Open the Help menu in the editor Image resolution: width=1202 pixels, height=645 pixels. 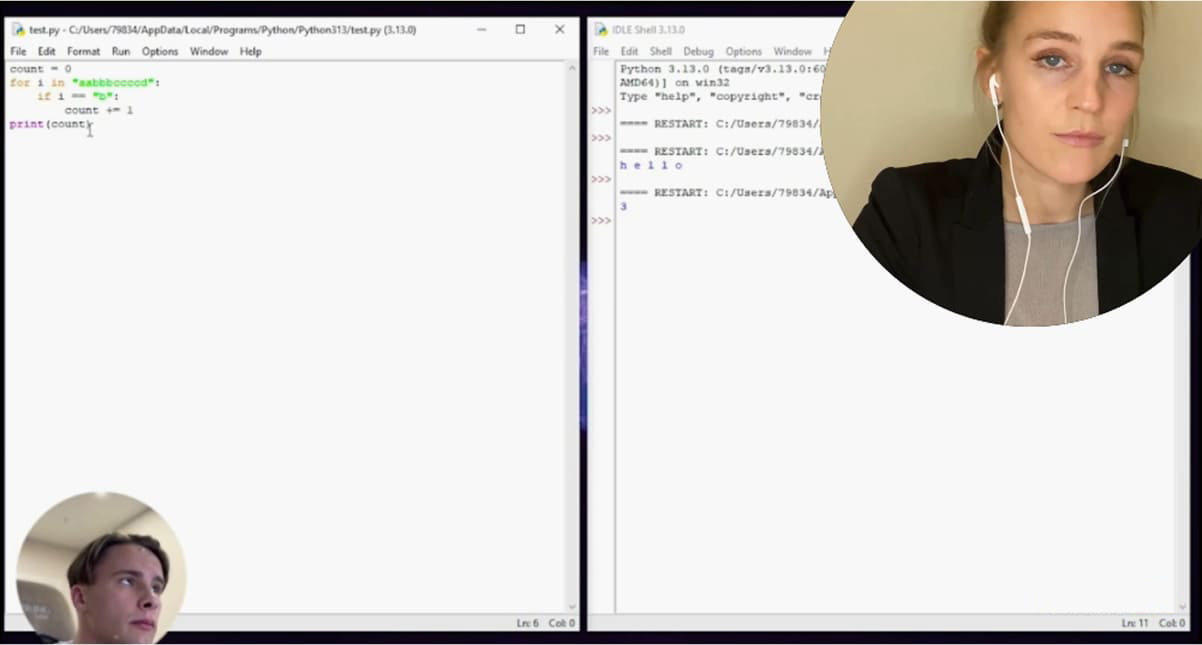tap(250, 52)
